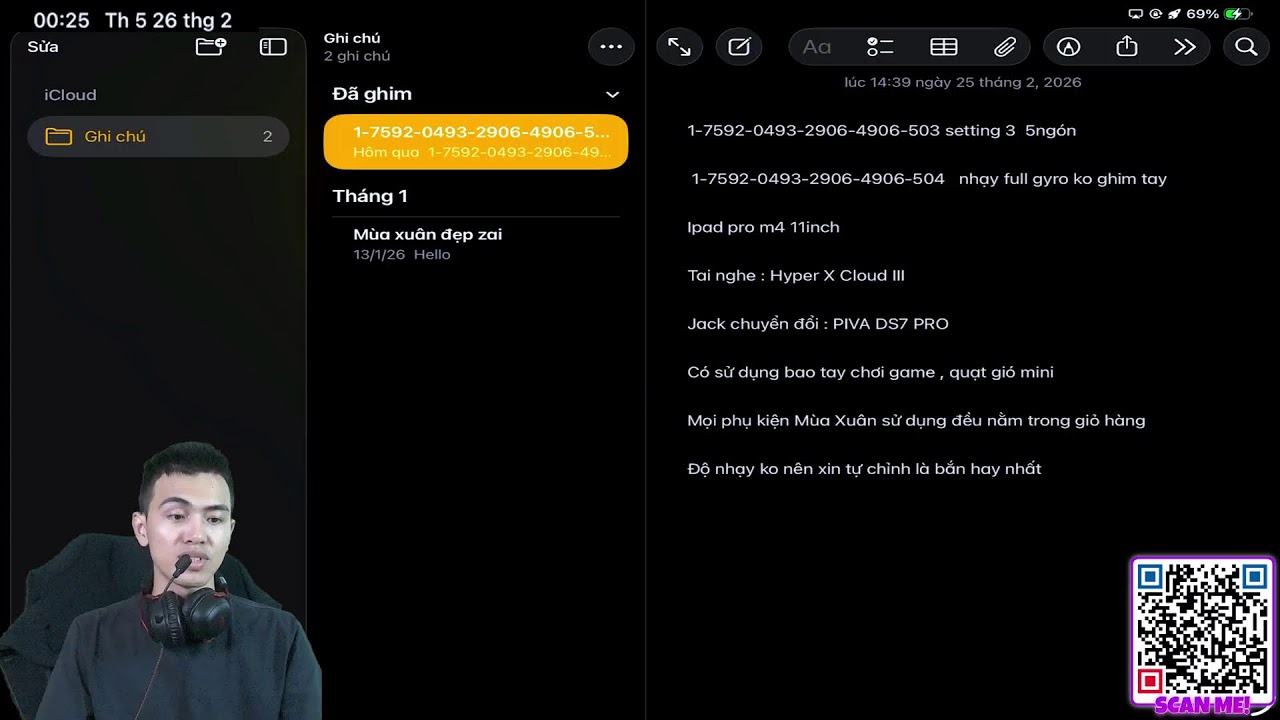Tap the 2 ghi chú count under the list title
The height and width of the screenshot is (720, 1280).
[x=357, y=57]
